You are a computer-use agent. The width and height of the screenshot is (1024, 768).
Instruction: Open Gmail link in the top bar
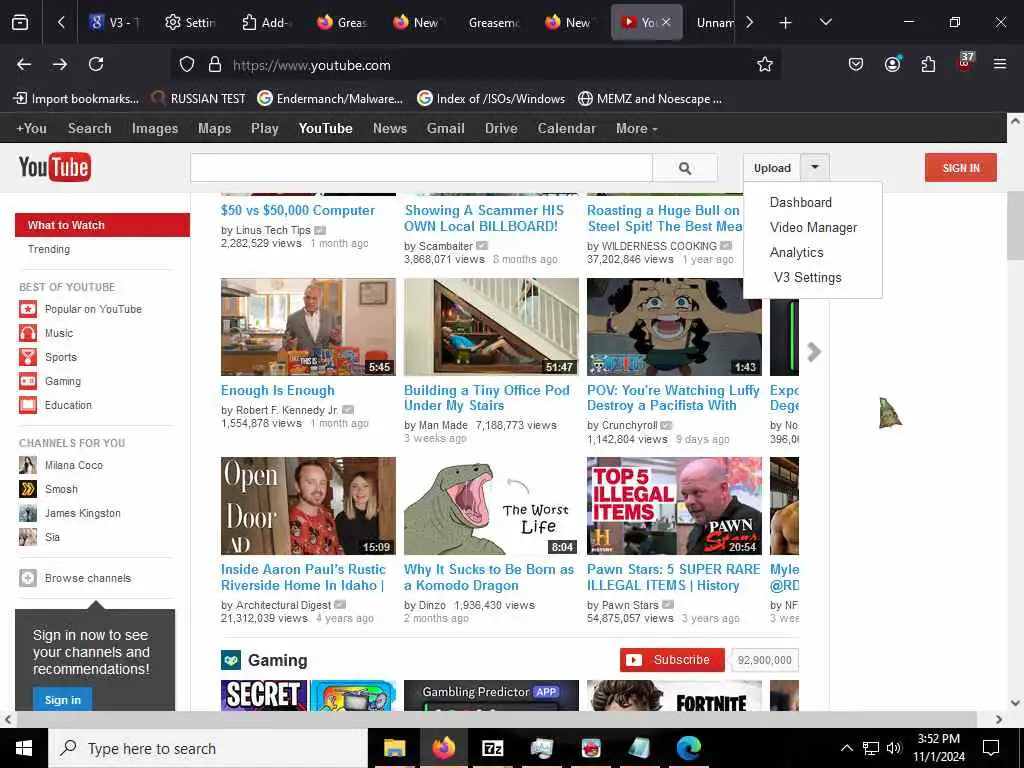[x=445, y=129]
